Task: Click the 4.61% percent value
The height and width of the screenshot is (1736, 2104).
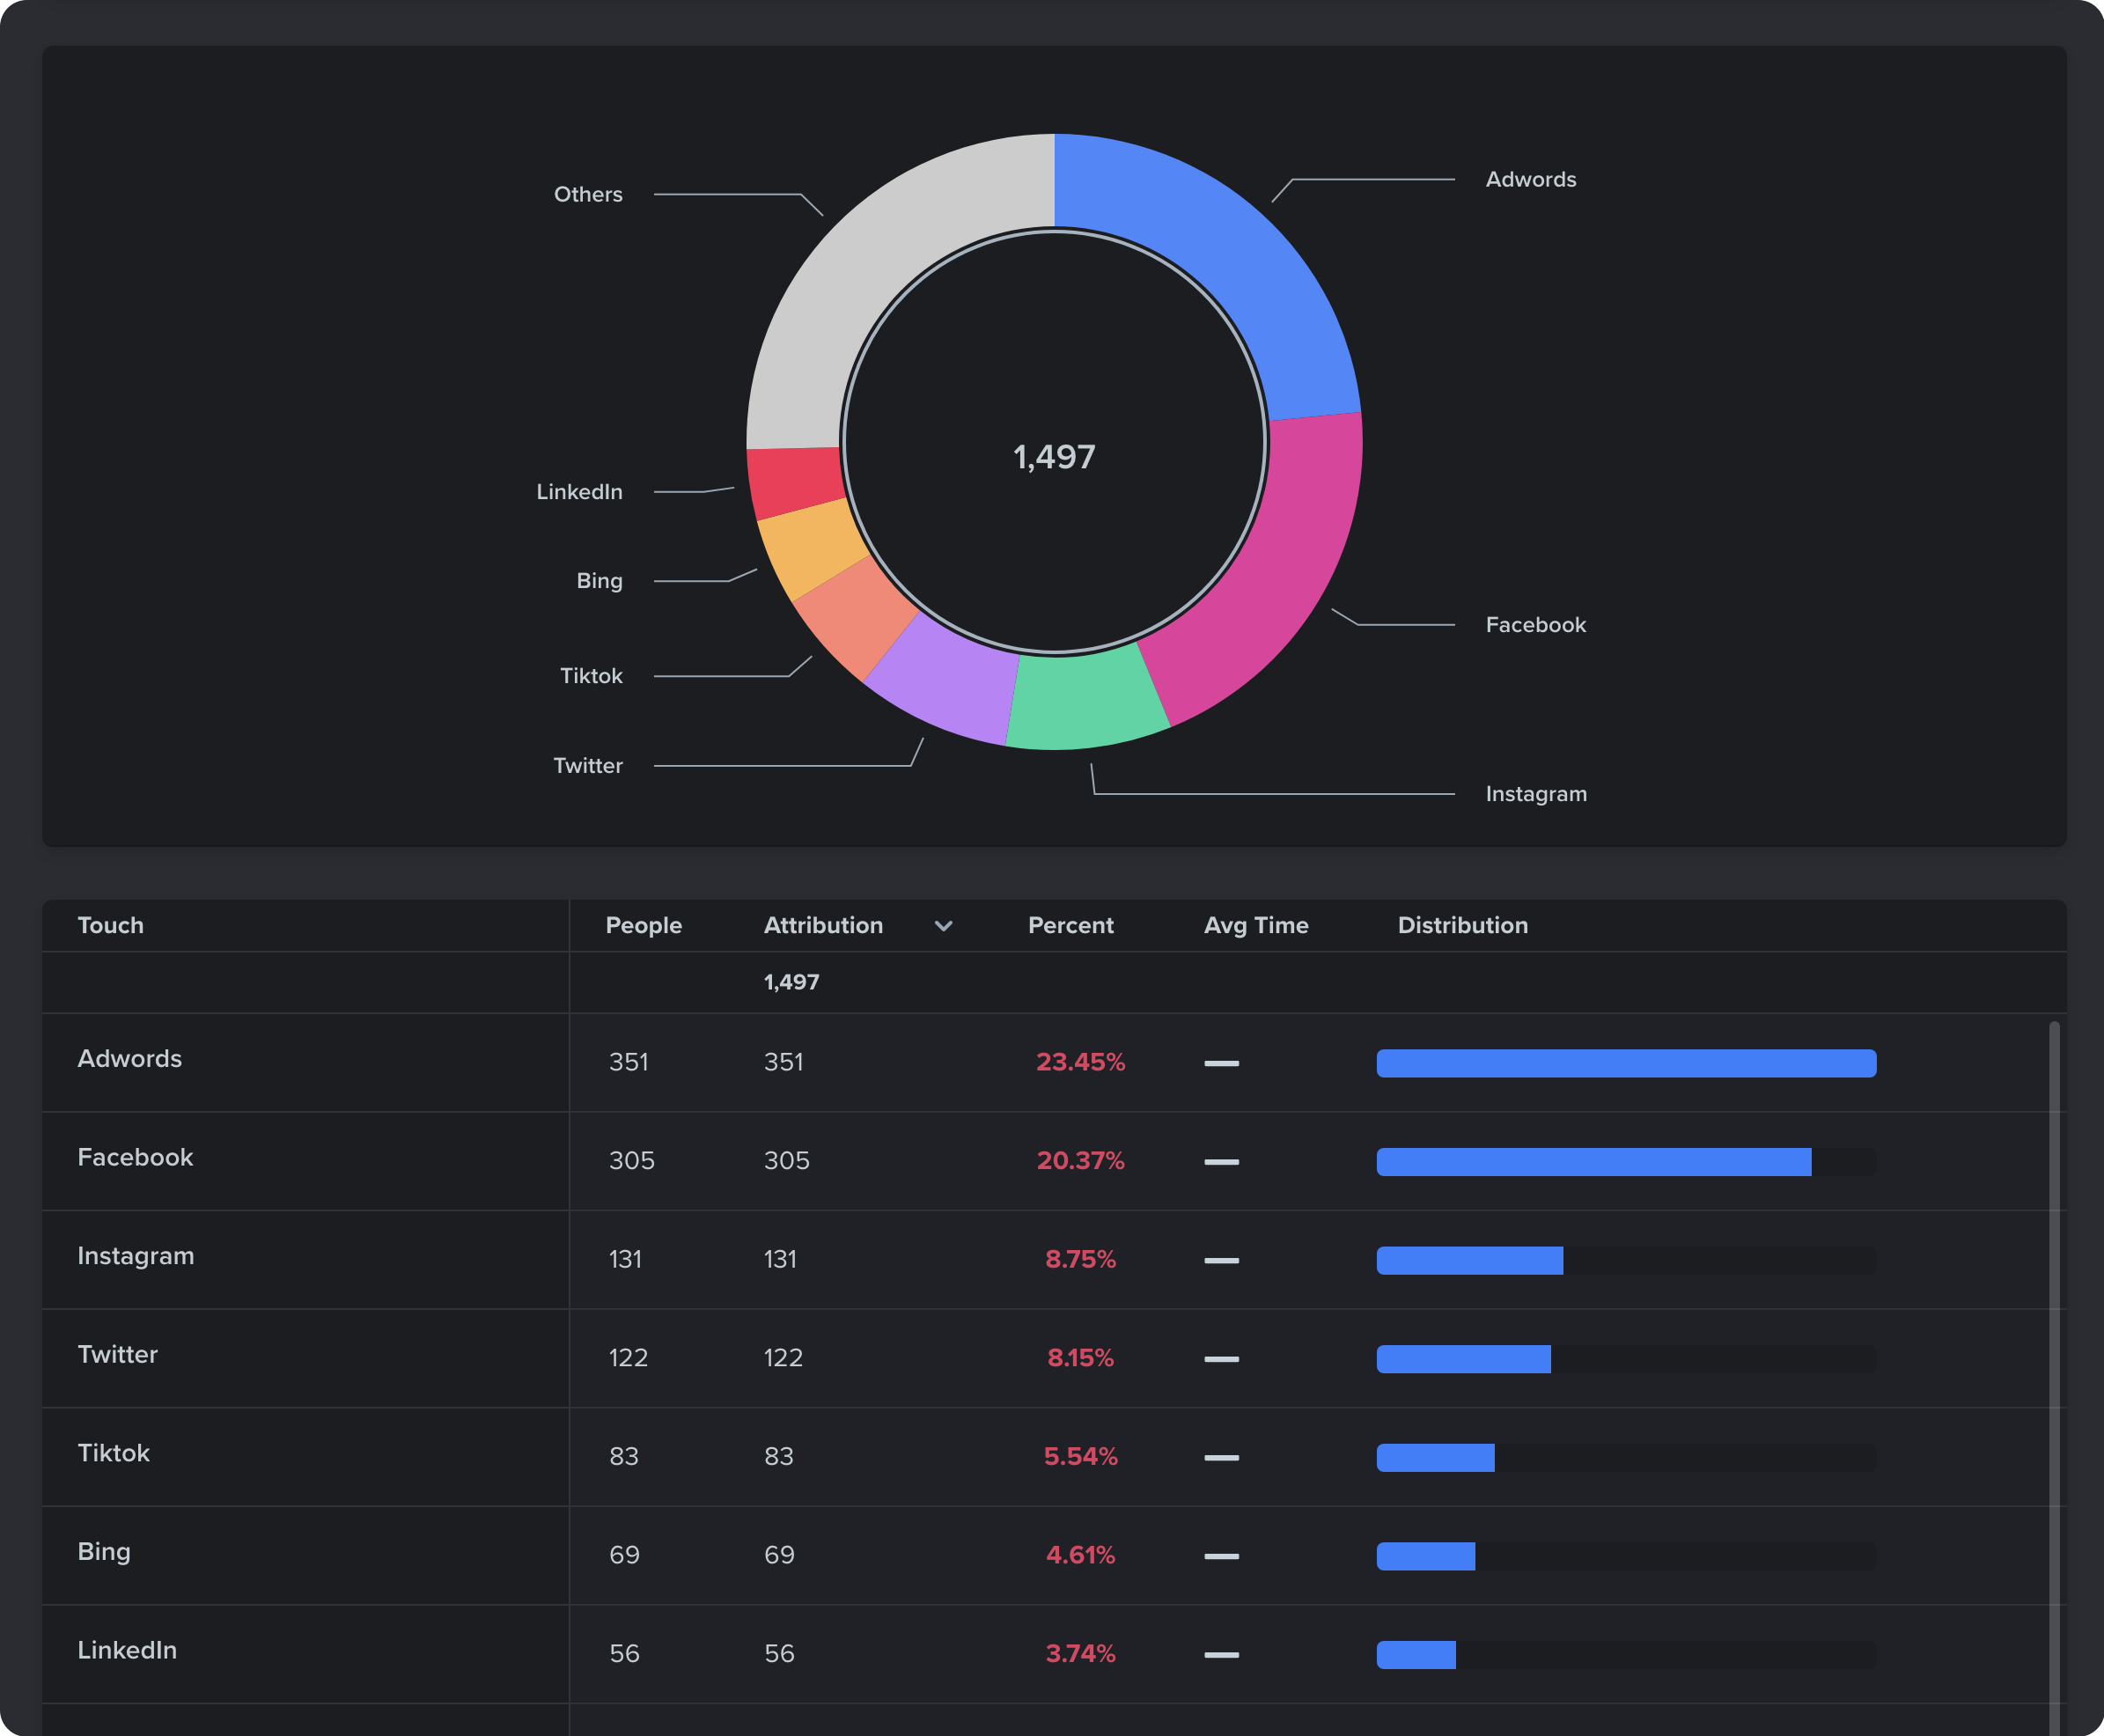Action: click(x=1080, y=1555)
